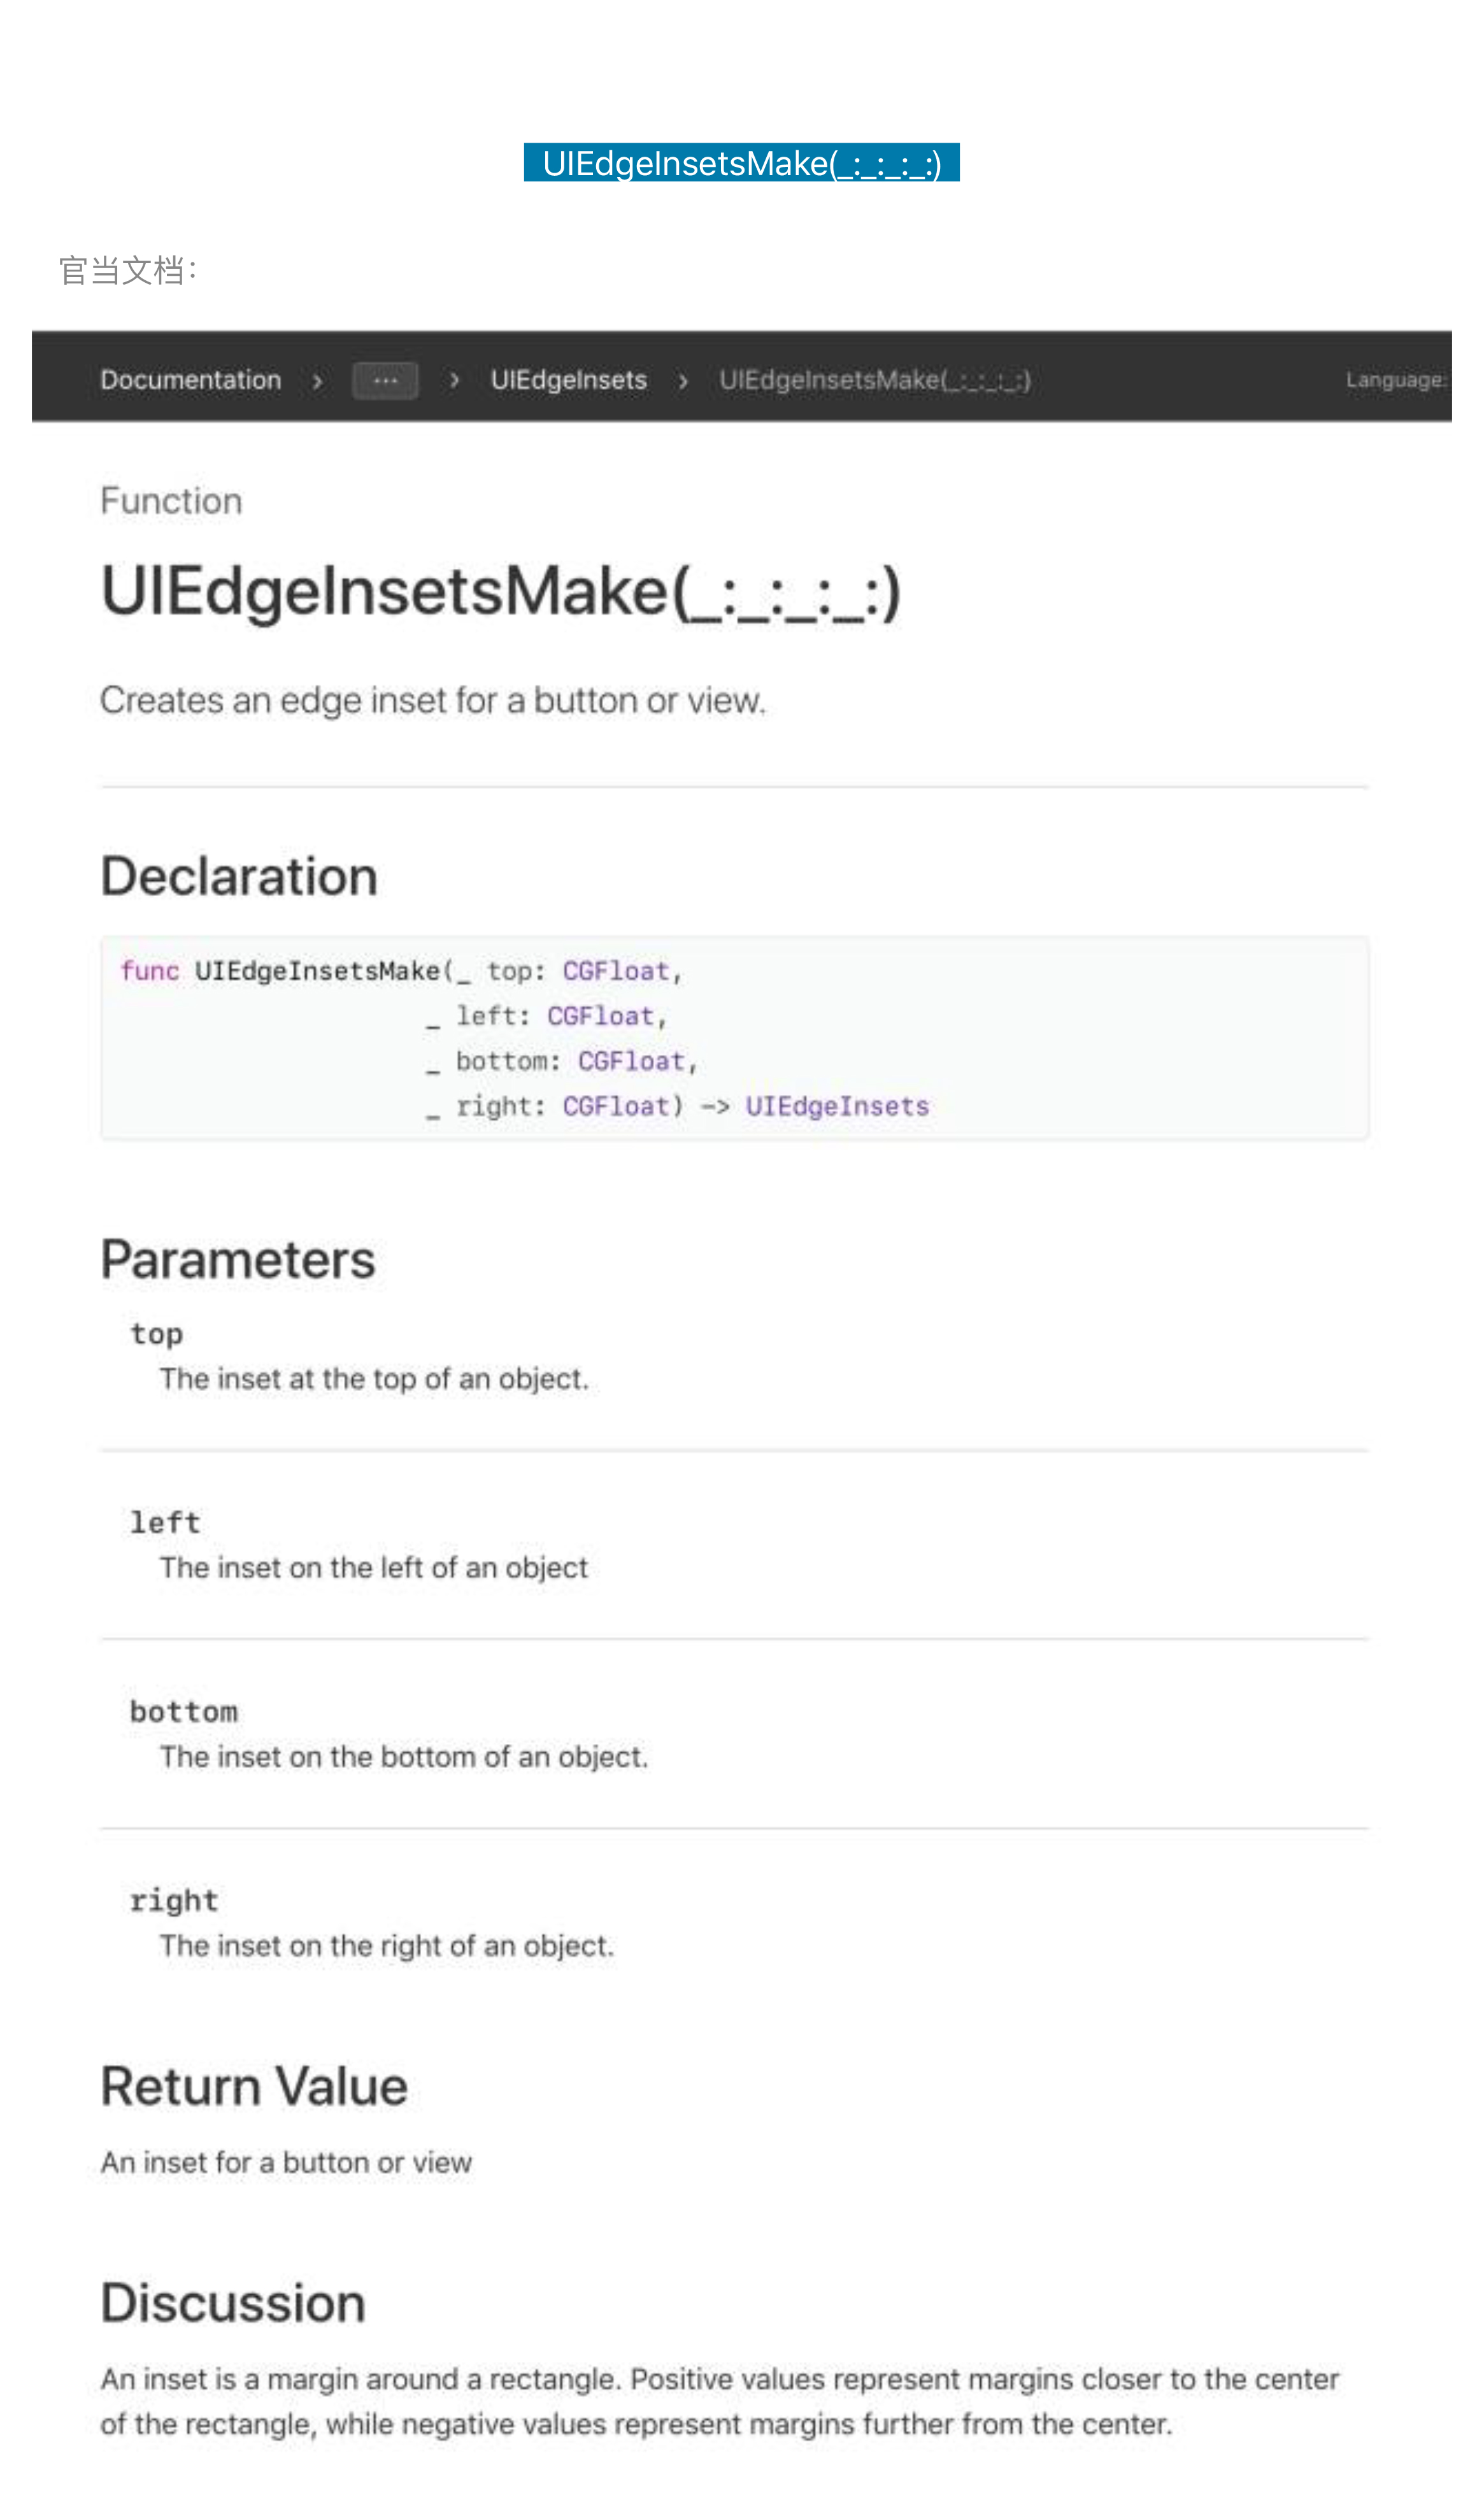This screenshot has width=1484, height=2514.
Task: Open CGFloat type on the bottom parameter line
Action: click(x=631, y=1061)
